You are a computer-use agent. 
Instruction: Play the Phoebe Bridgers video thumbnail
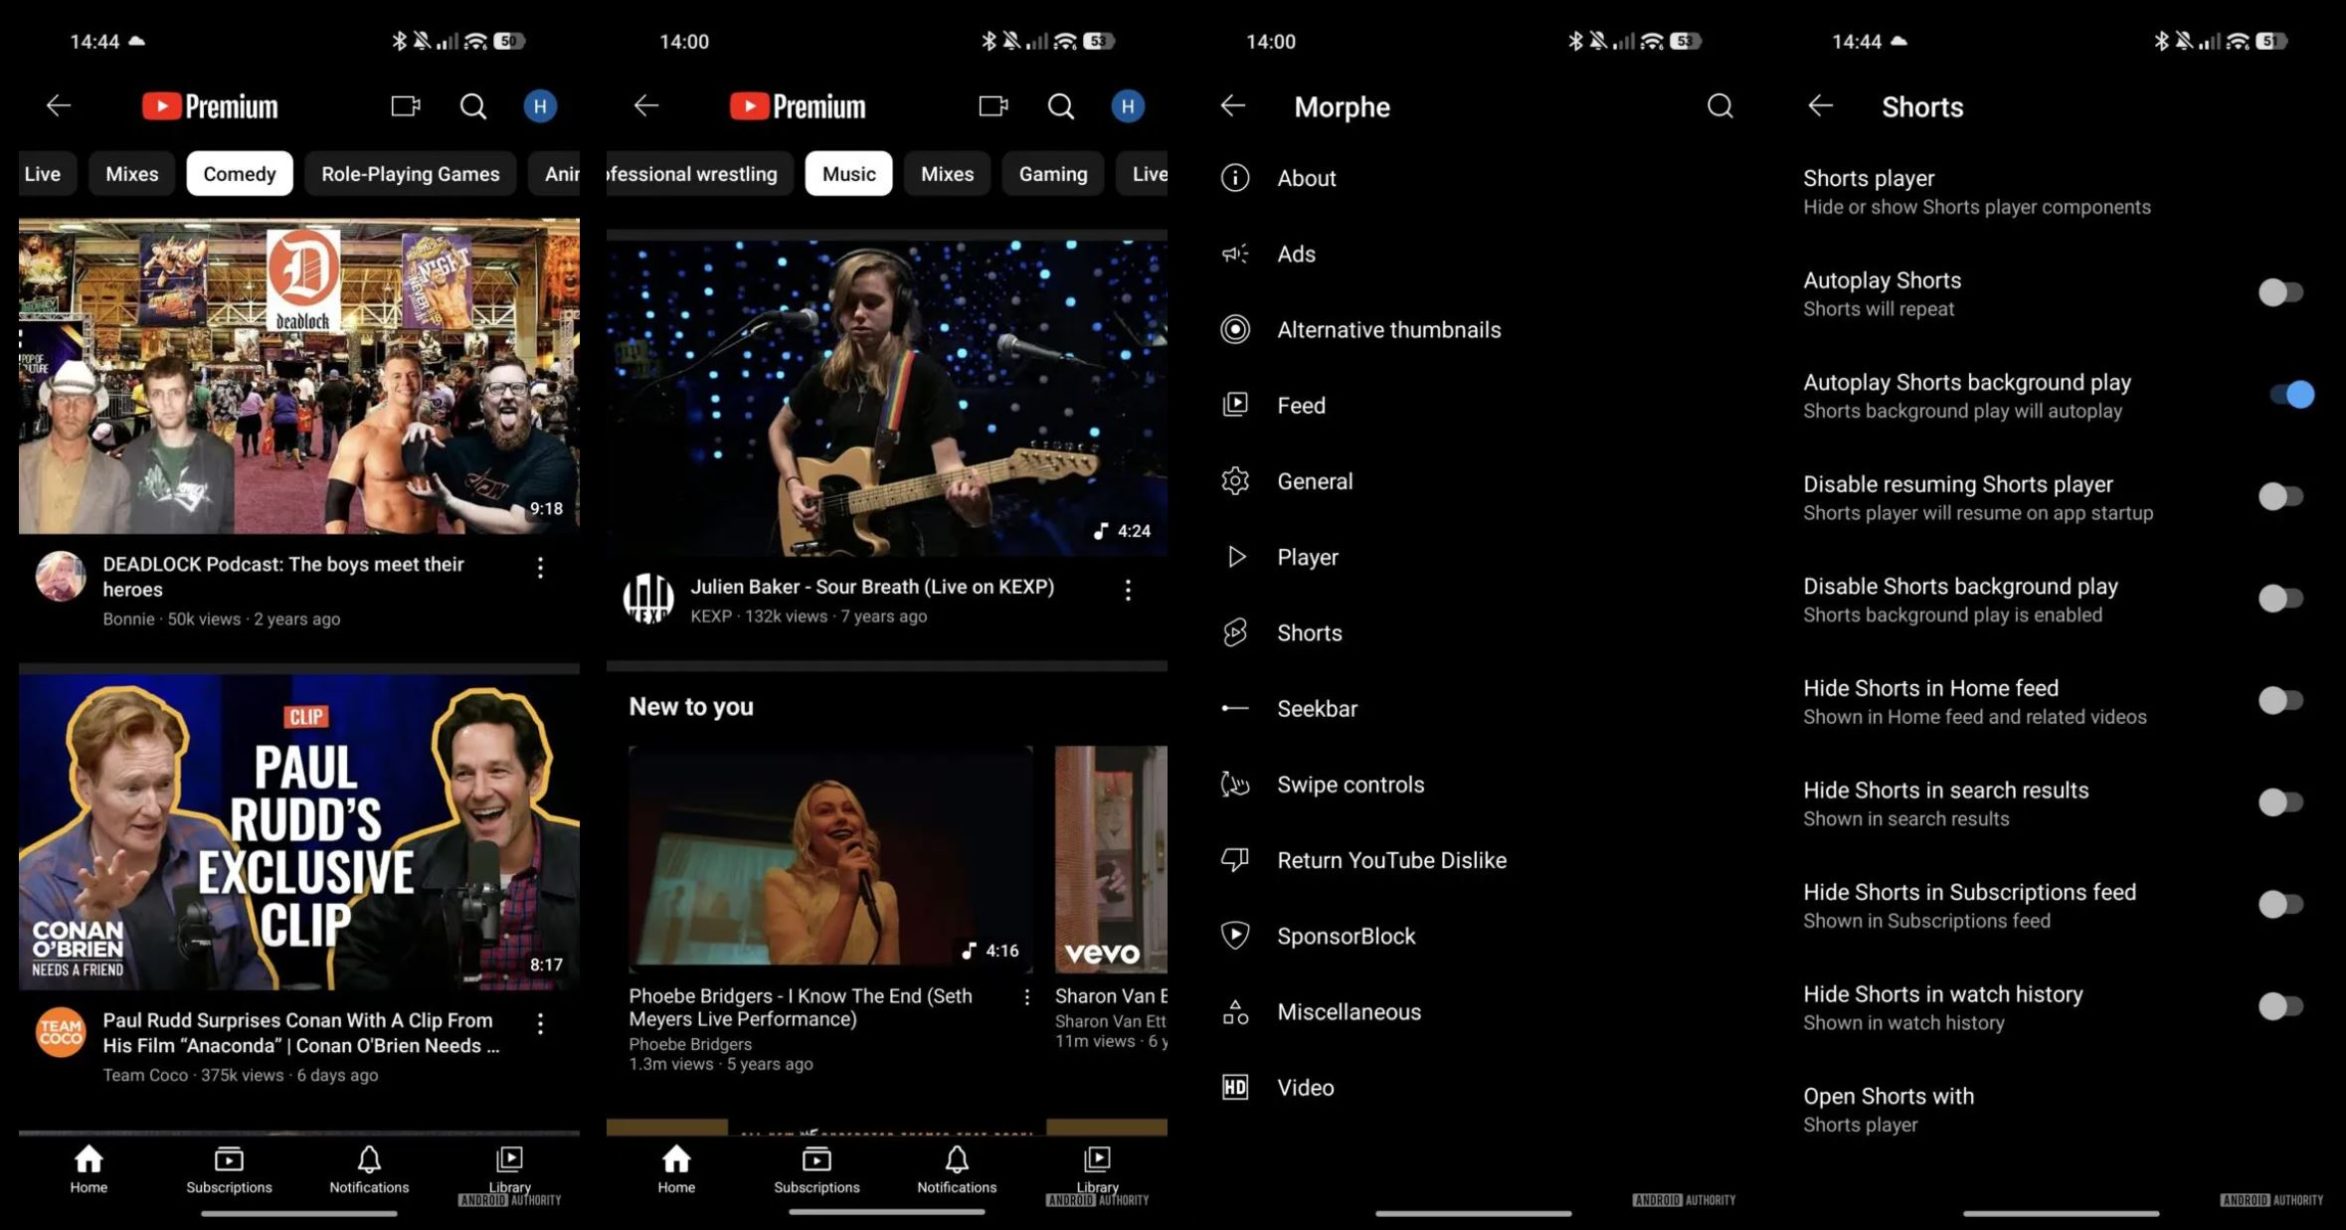830,857
